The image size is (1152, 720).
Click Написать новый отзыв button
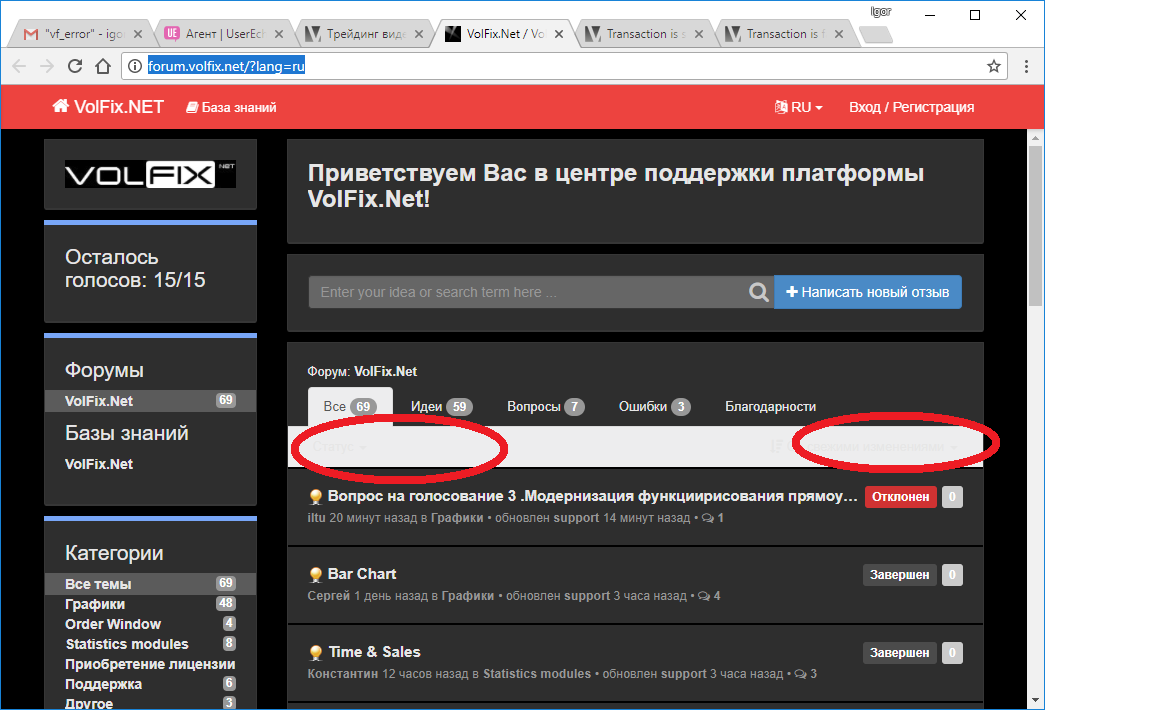pos(868,292)
